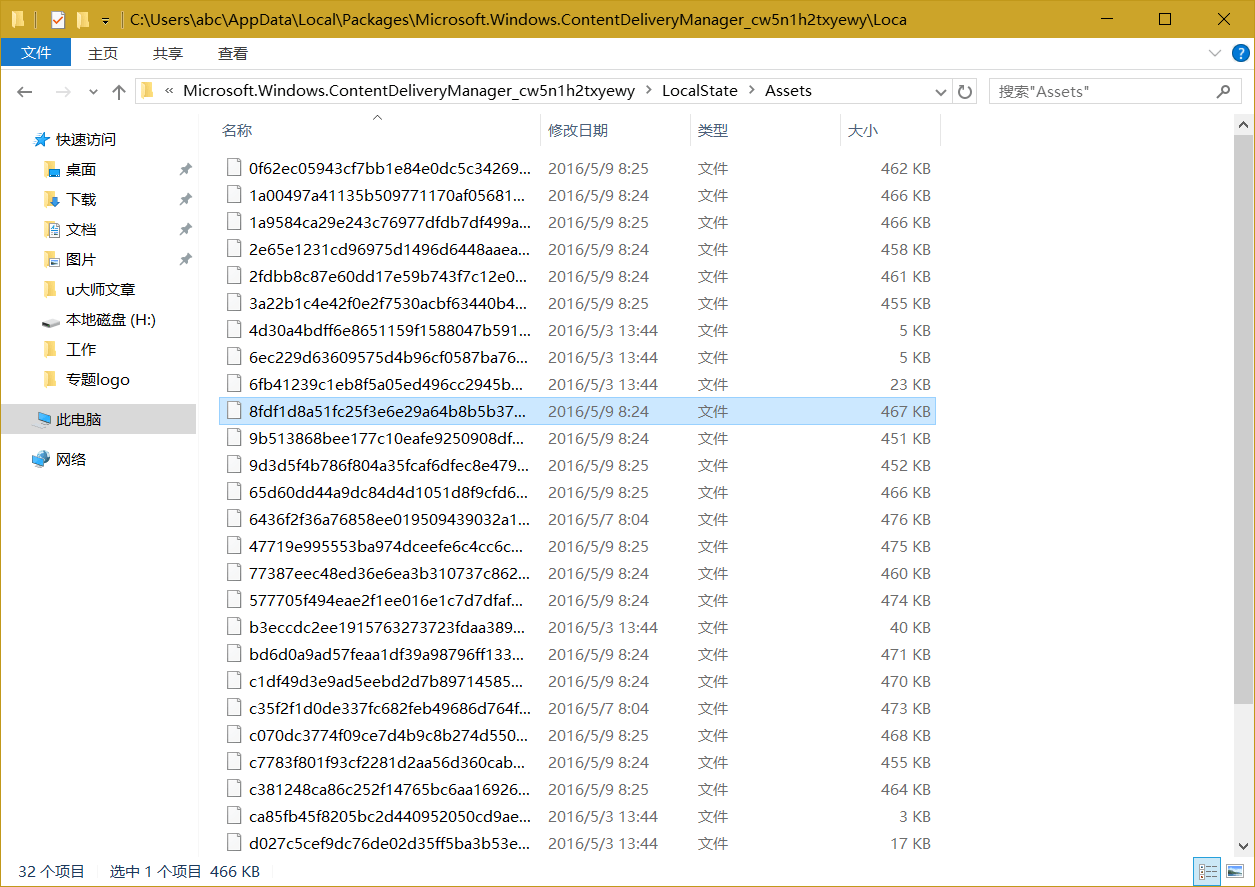Open u大师文章 folder in navigation pane
The height and width of the screenshot is (887, 1255).
[100, 290]
